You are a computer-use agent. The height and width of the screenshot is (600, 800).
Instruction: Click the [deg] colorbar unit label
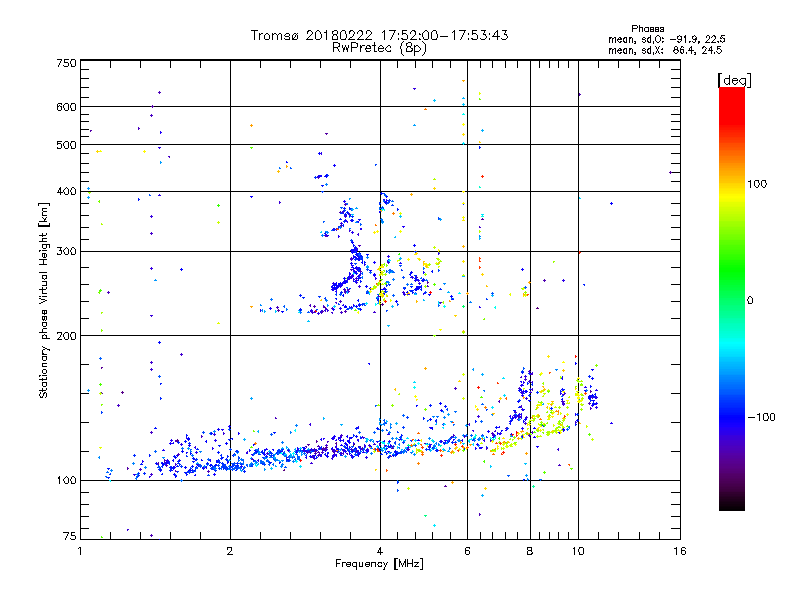tap(734, 81)
